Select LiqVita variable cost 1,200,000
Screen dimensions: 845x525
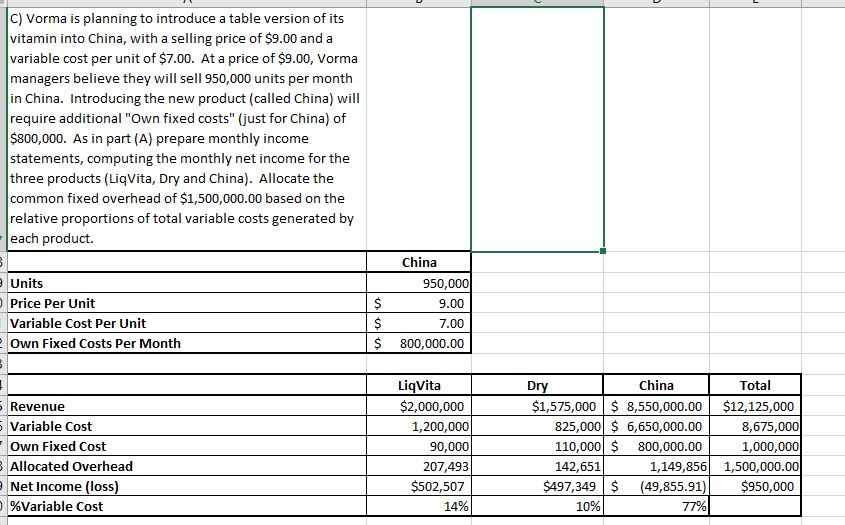[419, 426]
